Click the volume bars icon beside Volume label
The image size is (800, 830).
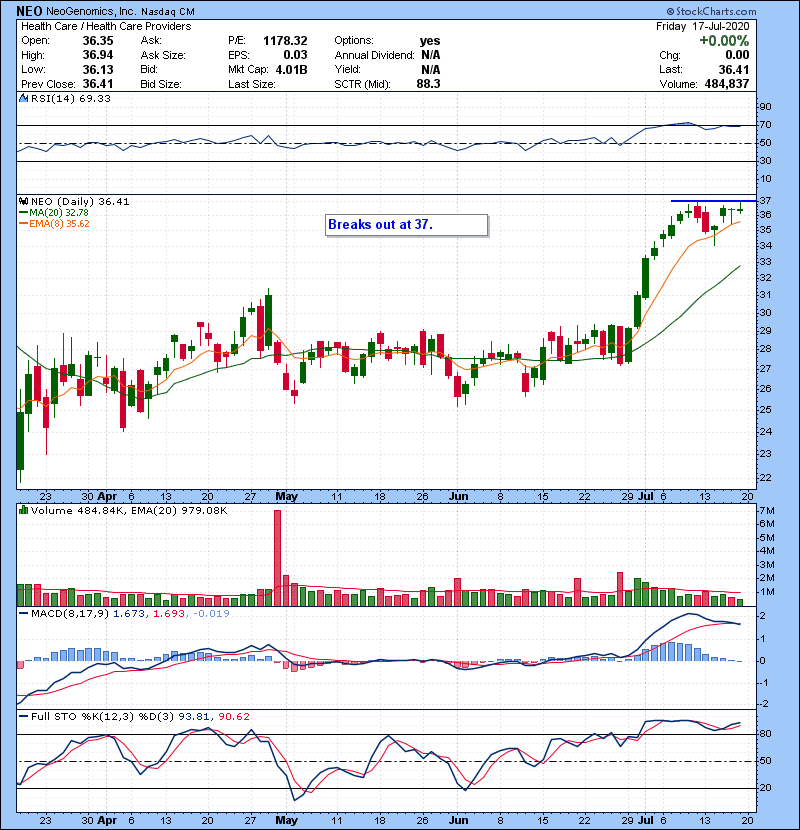23,511
